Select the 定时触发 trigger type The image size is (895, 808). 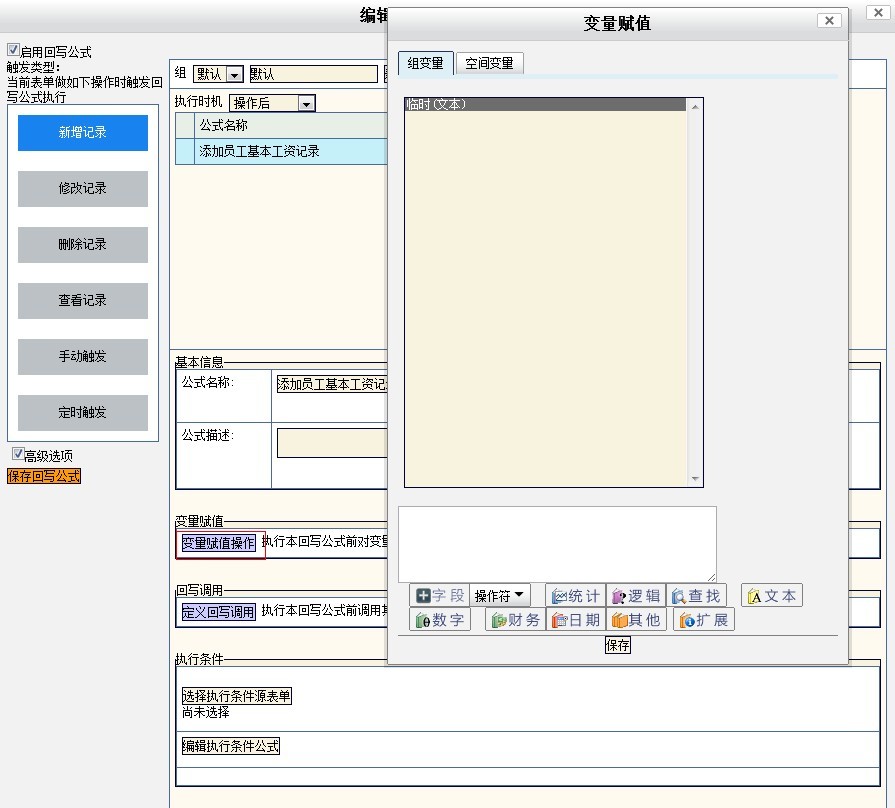point(83,413)
